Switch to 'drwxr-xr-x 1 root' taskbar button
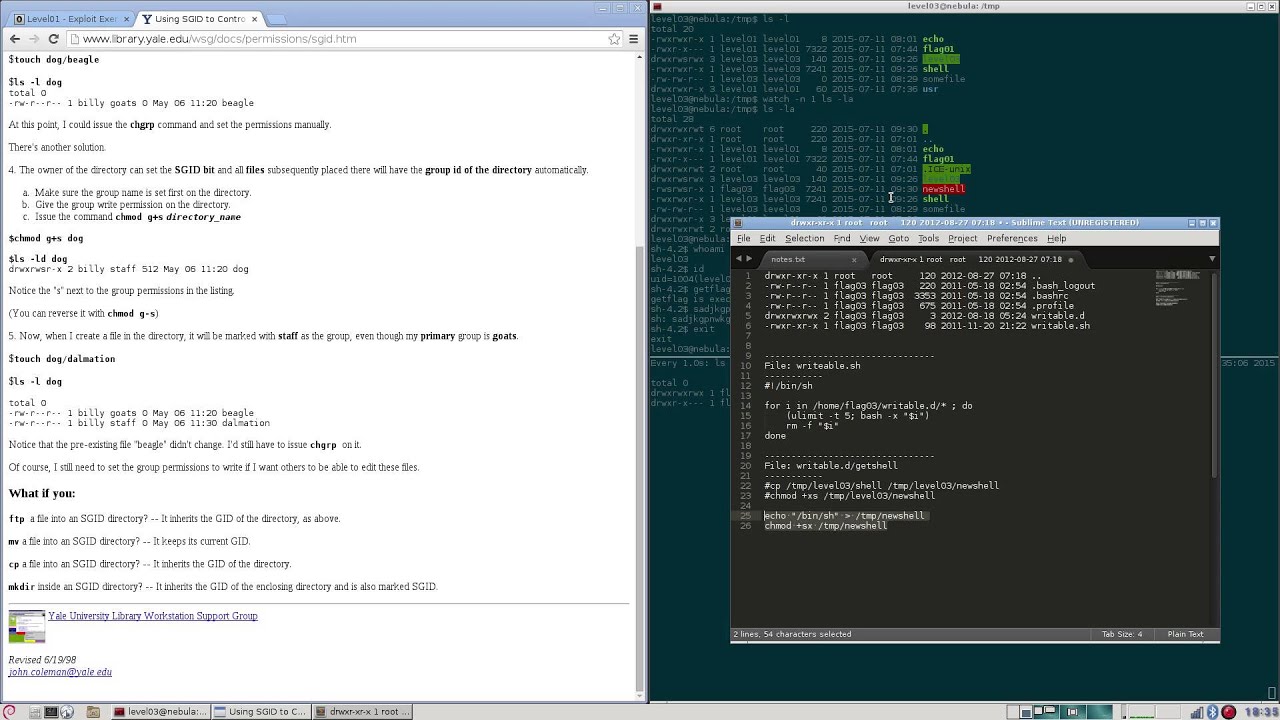1280x720 pixels. 362,712
